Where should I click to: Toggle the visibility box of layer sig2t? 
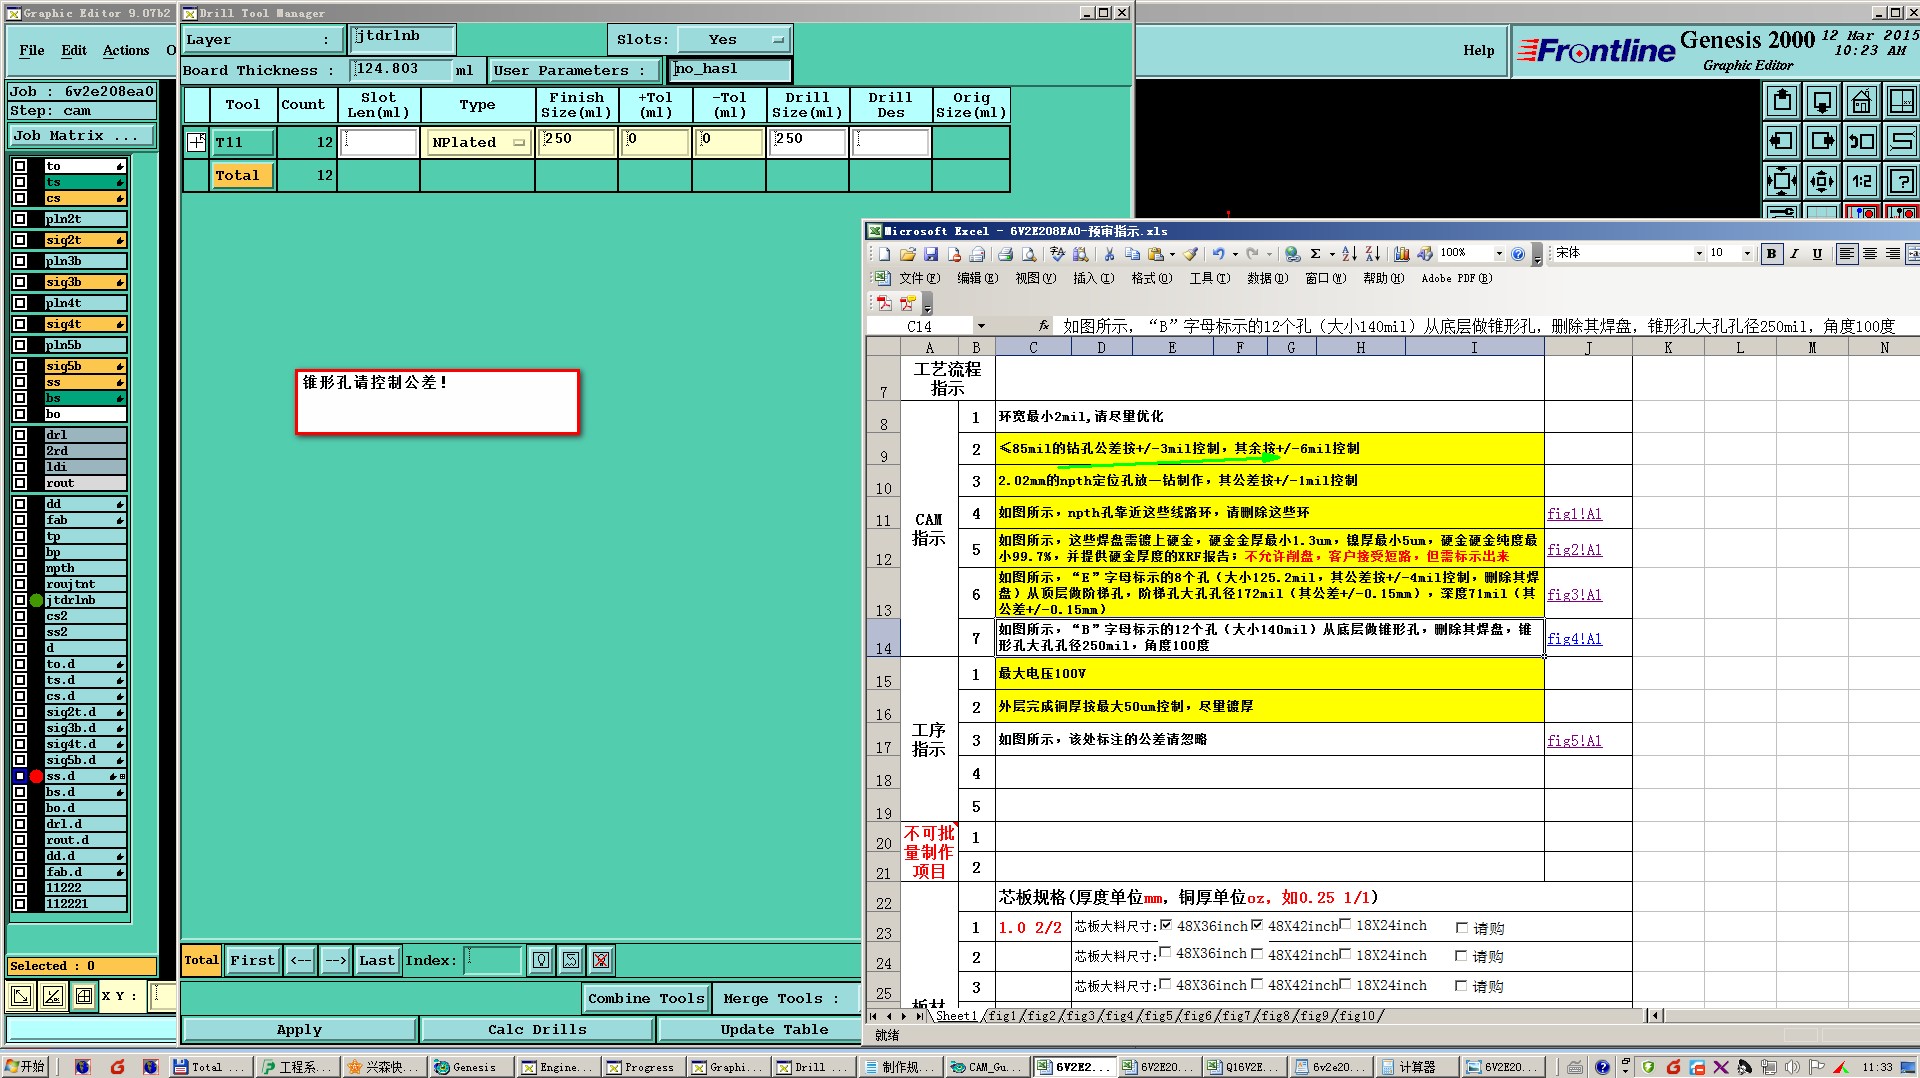click(x=20, y=240)
